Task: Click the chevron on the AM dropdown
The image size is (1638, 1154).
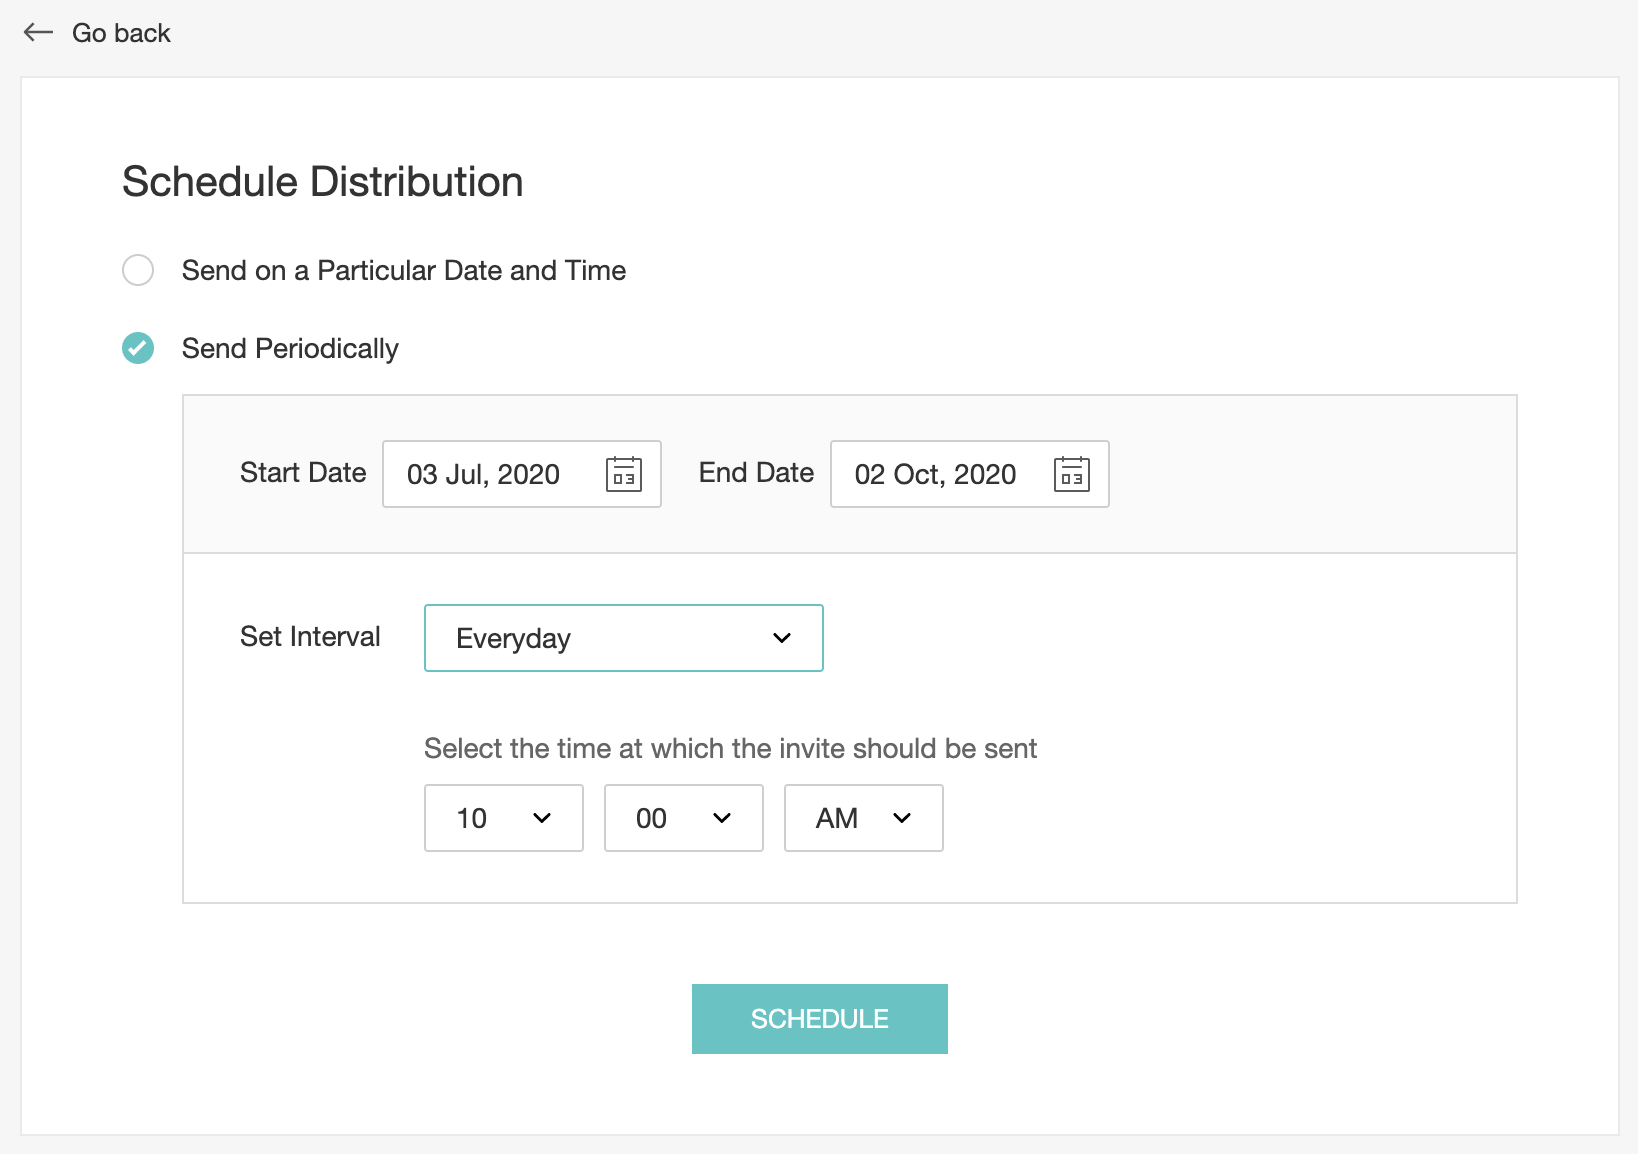Action: click(905, 818)
